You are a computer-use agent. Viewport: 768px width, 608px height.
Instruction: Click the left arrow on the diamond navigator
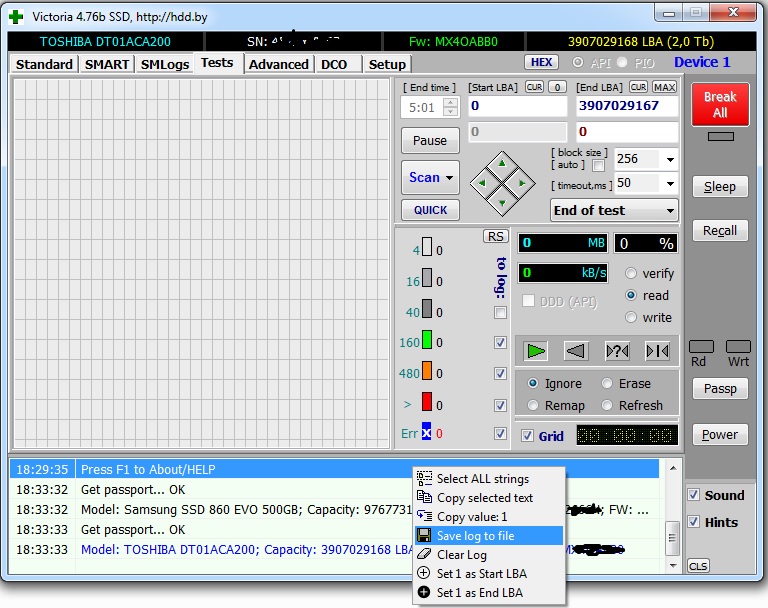[482, 183]
